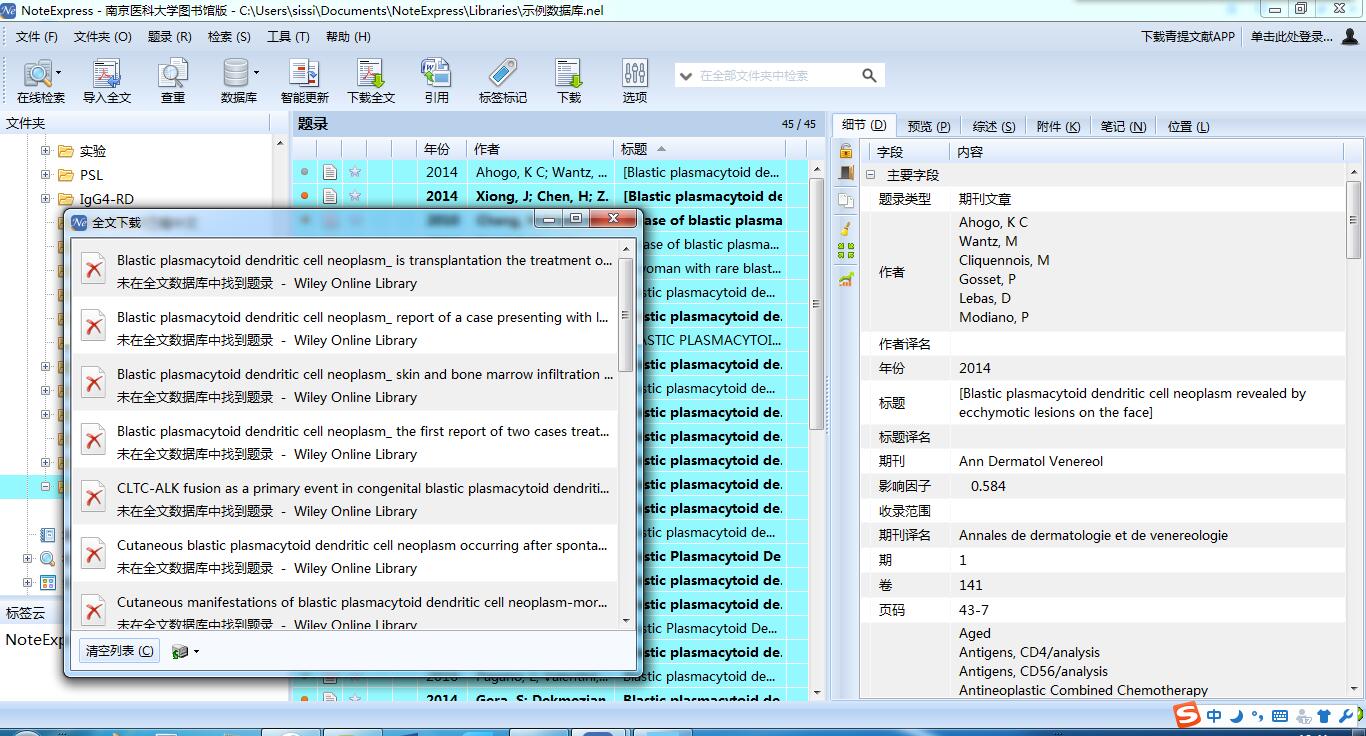Switch to the 附件 (K) tab
This screenshot has height=736, width=1366.
(1058, 126)
